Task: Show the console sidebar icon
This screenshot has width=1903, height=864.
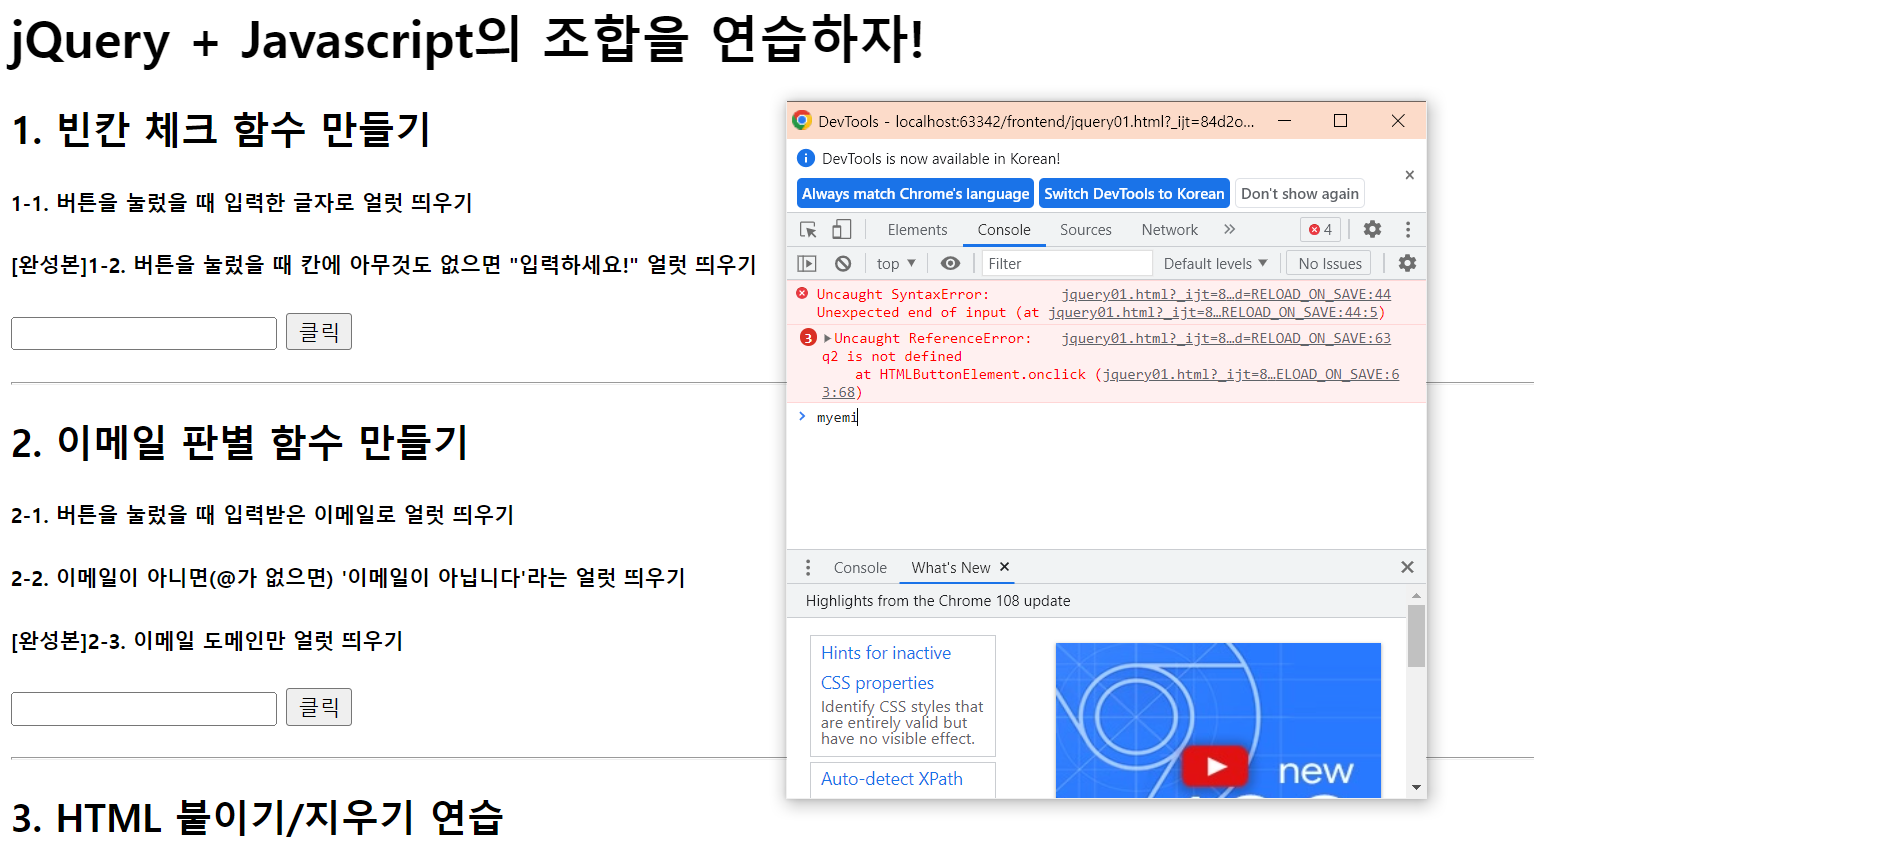Action: coord(807,263)
